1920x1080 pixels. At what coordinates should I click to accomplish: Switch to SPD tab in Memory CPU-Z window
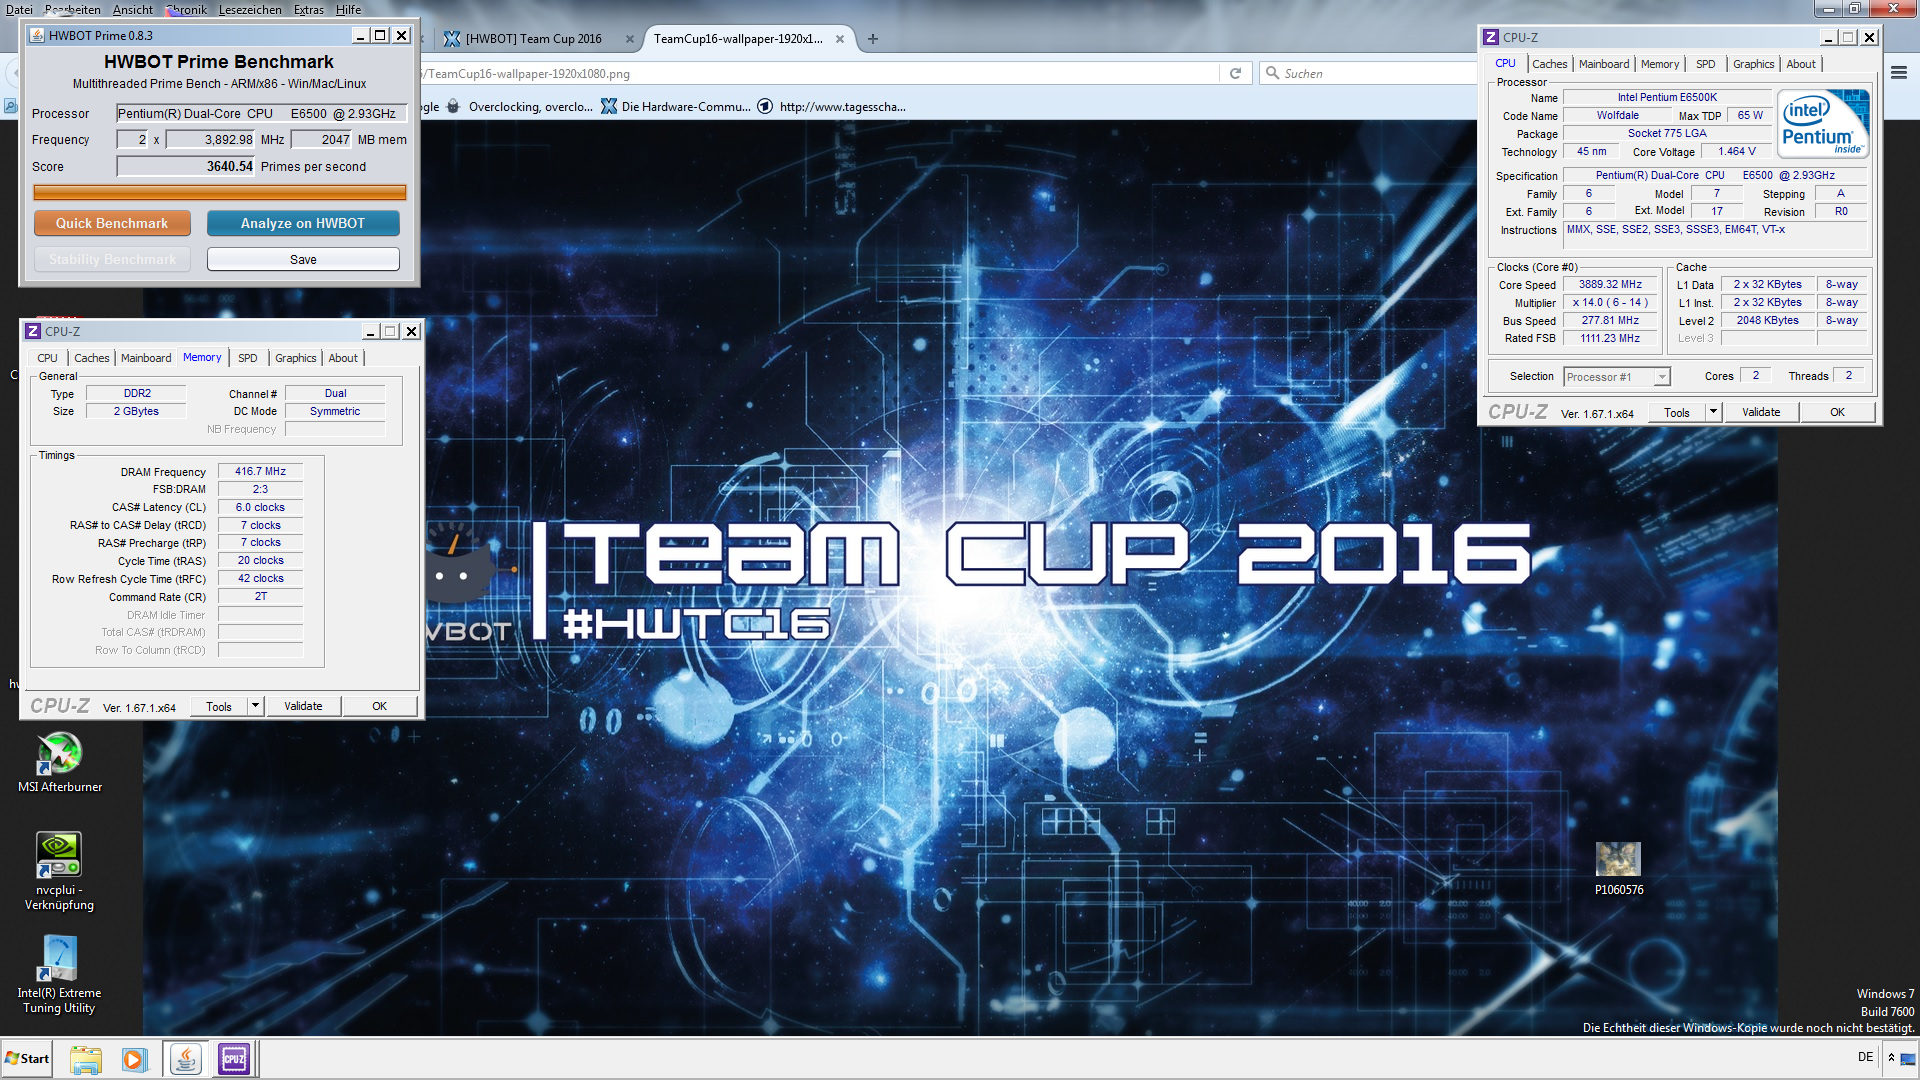(x=248, y=358)
